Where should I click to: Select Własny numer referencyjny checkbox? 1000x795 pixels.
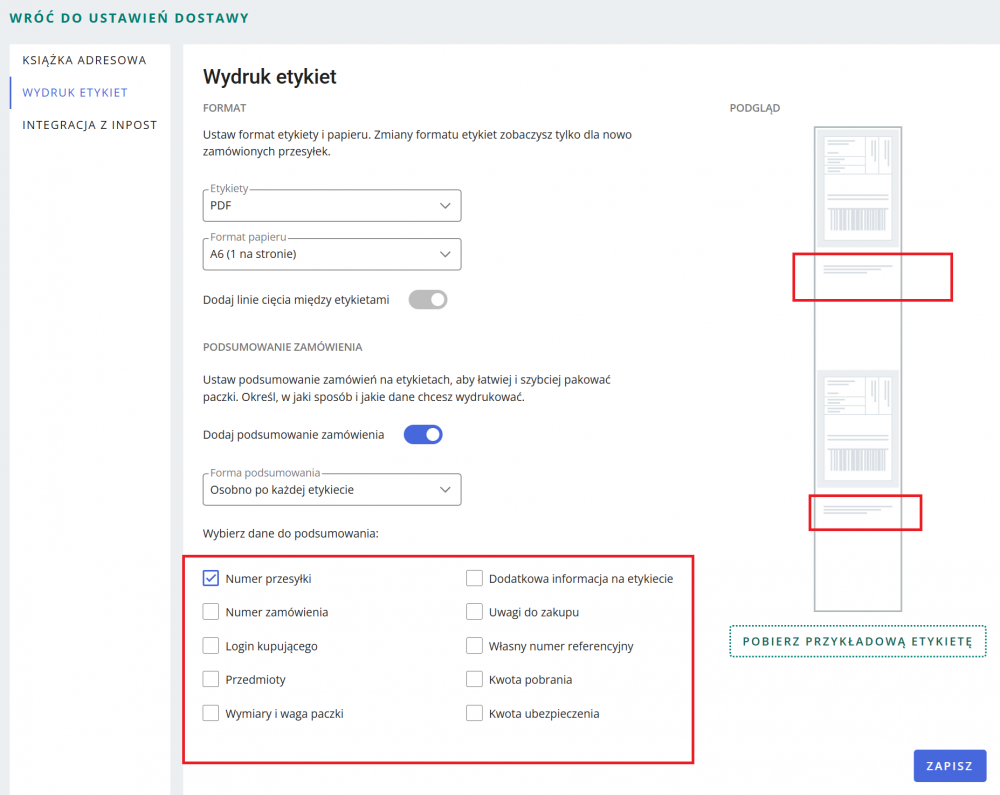tap(474, 646)
